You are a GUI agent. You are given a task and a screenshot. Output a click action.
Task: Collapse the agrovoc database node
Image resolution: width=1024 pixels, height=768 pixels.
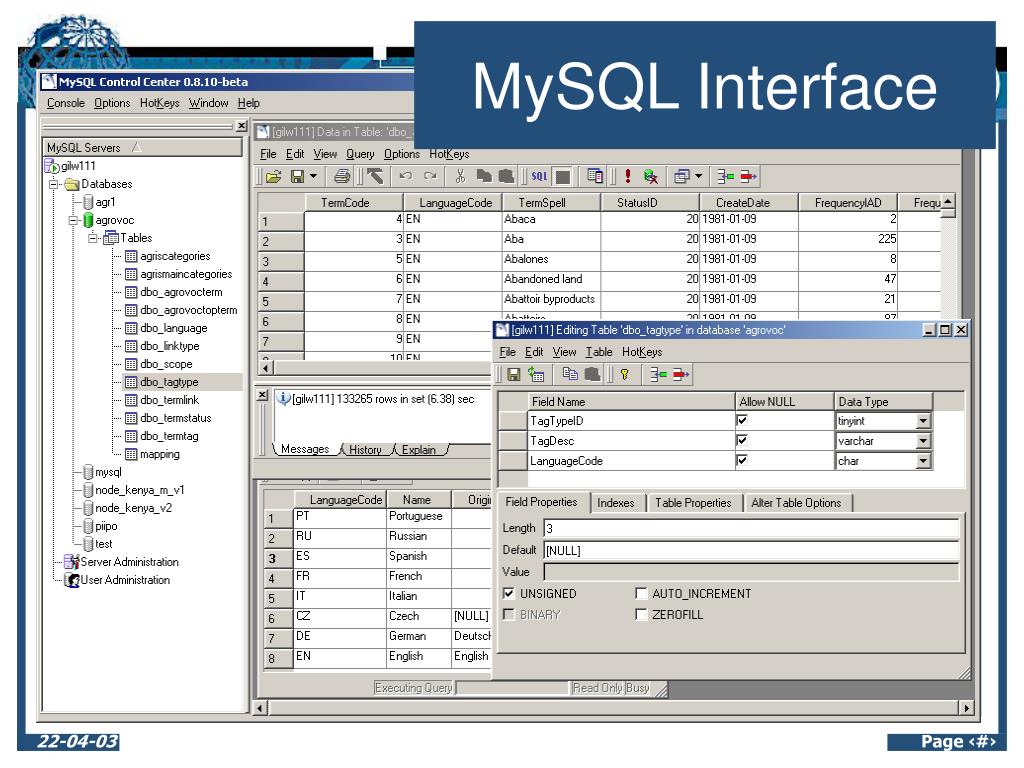pyautogui.click(x=73, y=220)
